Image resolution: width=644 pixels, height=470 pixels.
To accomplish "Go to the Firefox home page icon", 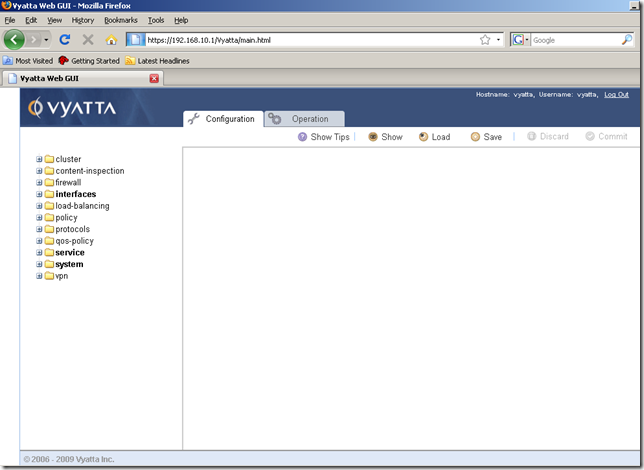I will (x=111, y=40).
